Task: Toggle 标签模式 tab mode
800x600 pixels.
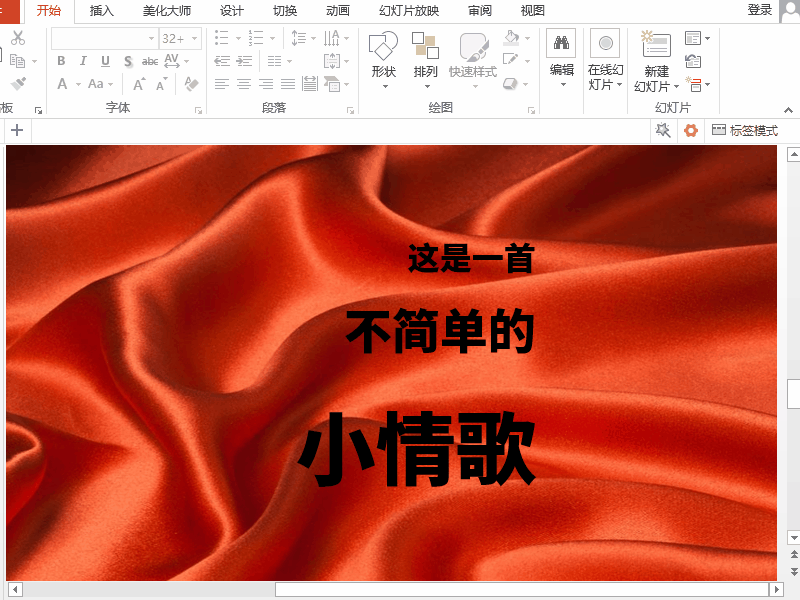Action: coord(745,131)
